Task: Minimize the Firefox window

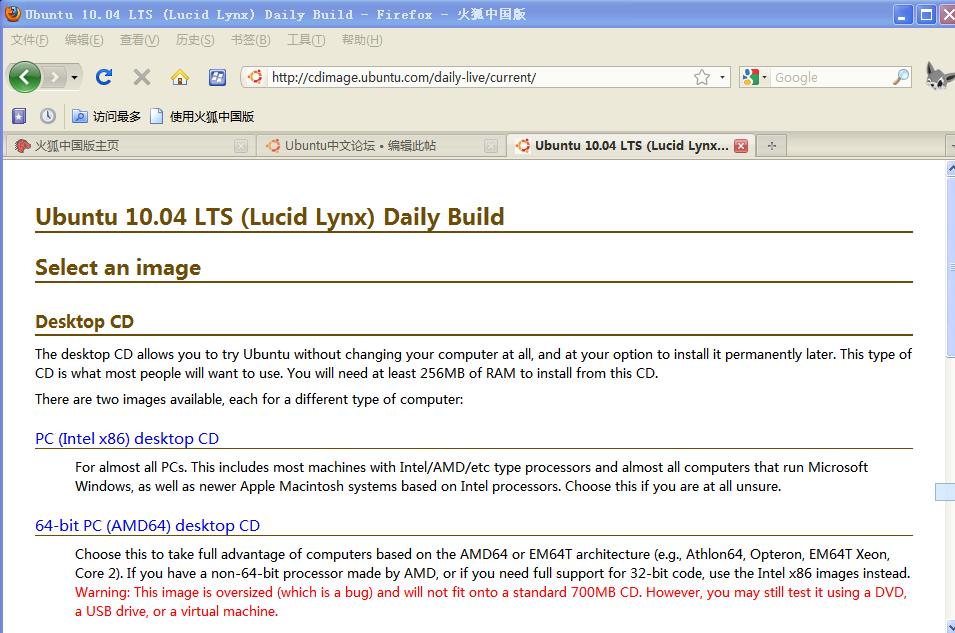Action: pos(903,14)
